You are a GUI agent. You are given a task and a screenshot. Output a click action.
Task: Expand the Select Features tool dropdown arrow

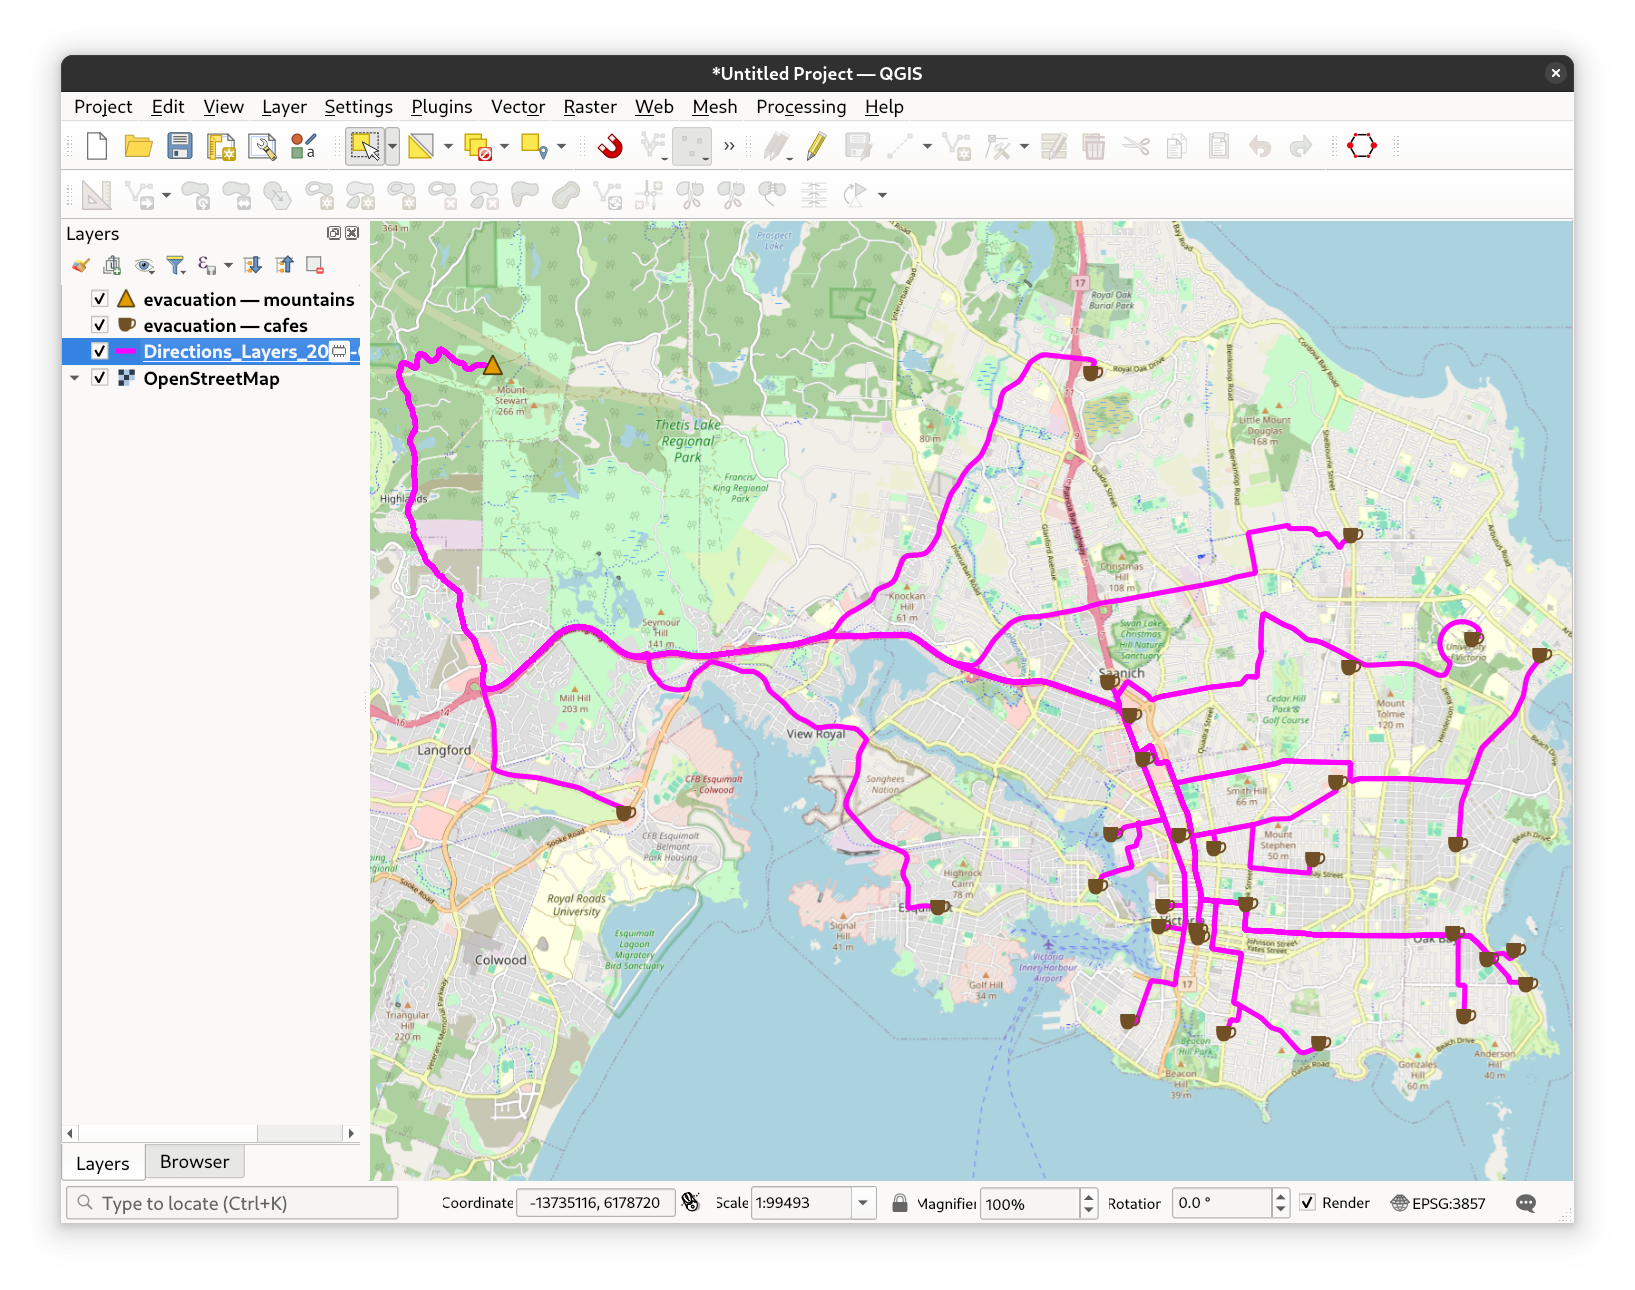[x=393, y=147]
